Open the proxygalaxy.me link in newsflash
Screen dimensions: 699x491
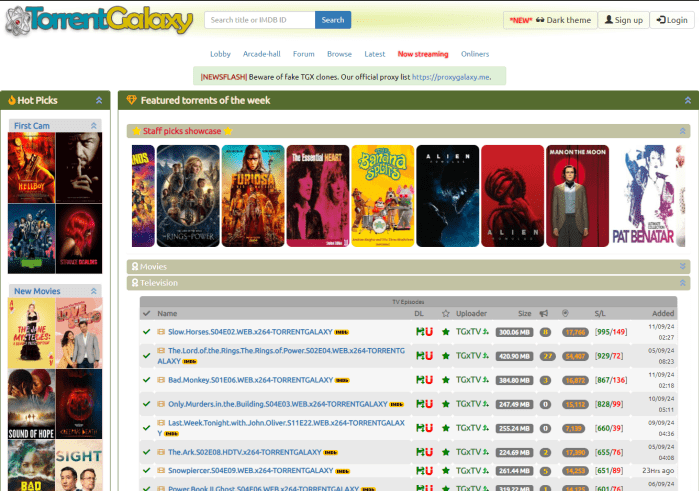[450, 76]
